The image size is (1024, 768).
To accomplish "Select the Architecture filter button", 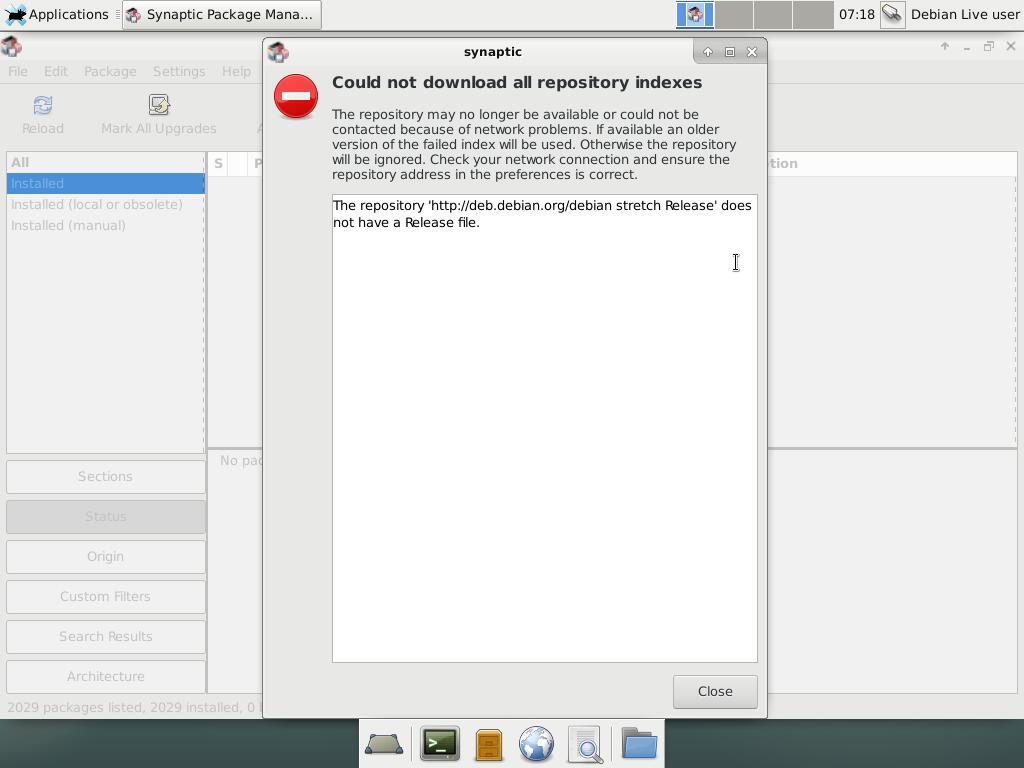I will coord(105,677).
